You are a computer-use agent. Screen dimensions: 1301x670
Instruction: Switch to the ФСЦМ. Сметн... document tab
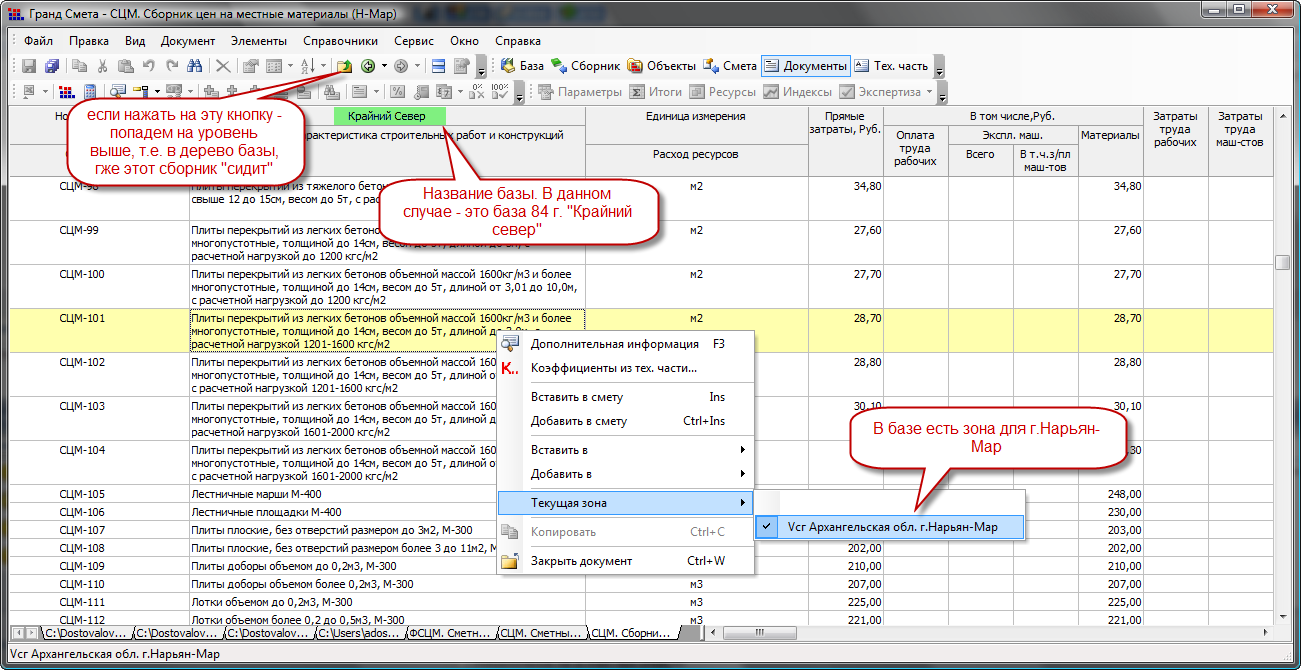pyautogui.click(x=449, y=633)
